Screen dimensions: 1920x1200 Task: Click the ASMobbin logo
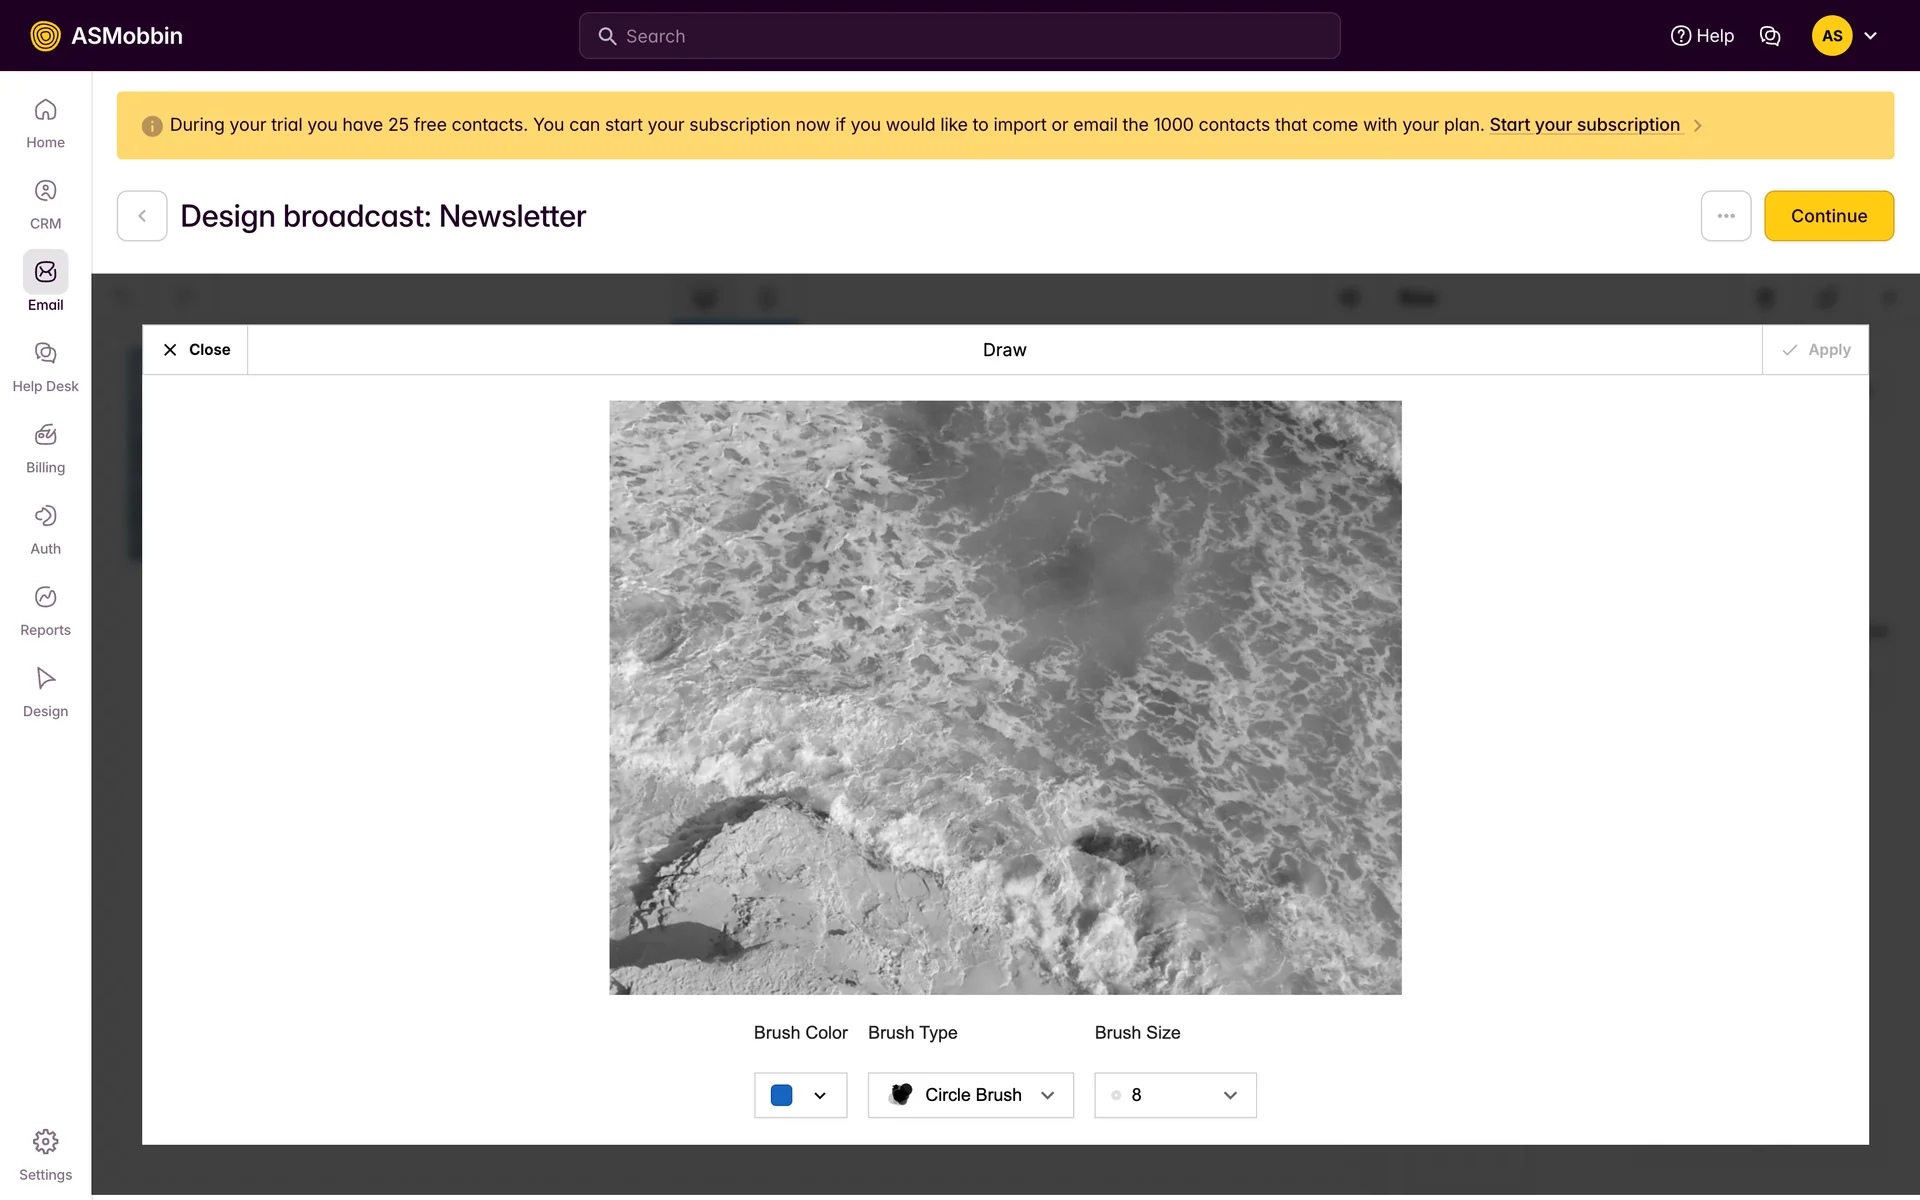pos(107,36)
